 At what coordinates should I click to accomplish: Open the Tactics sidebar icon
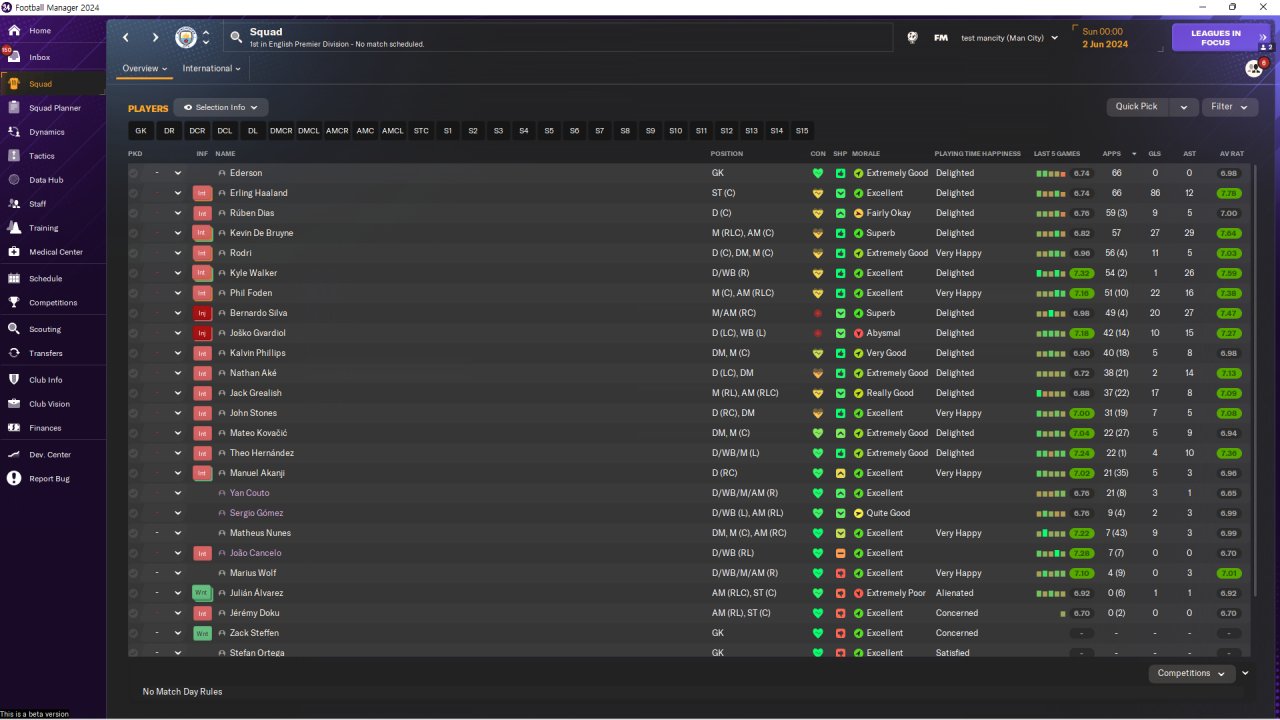(x=14, y=156)
